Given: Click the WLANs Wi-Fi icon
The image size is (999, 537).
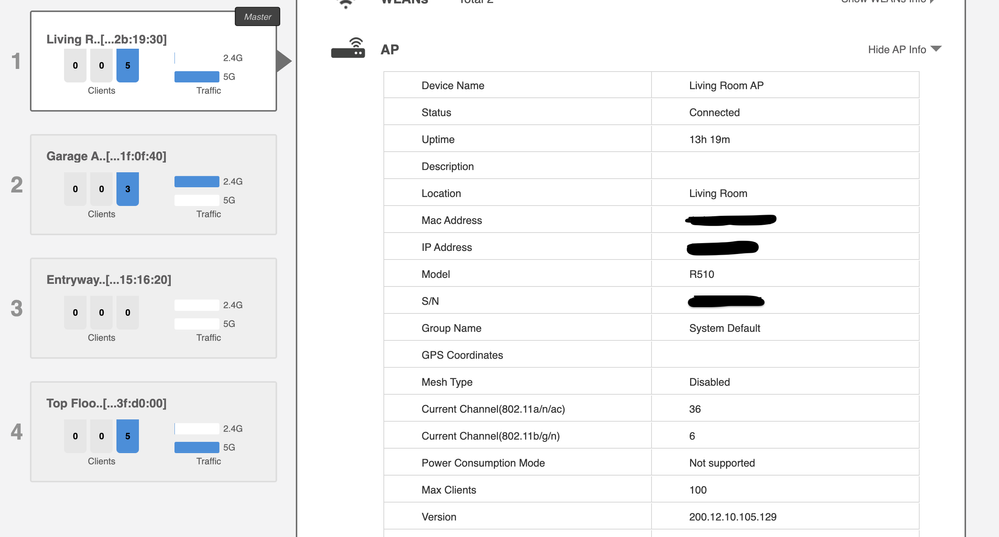Looking at the screenshot, I should click(x=346, y=4).
